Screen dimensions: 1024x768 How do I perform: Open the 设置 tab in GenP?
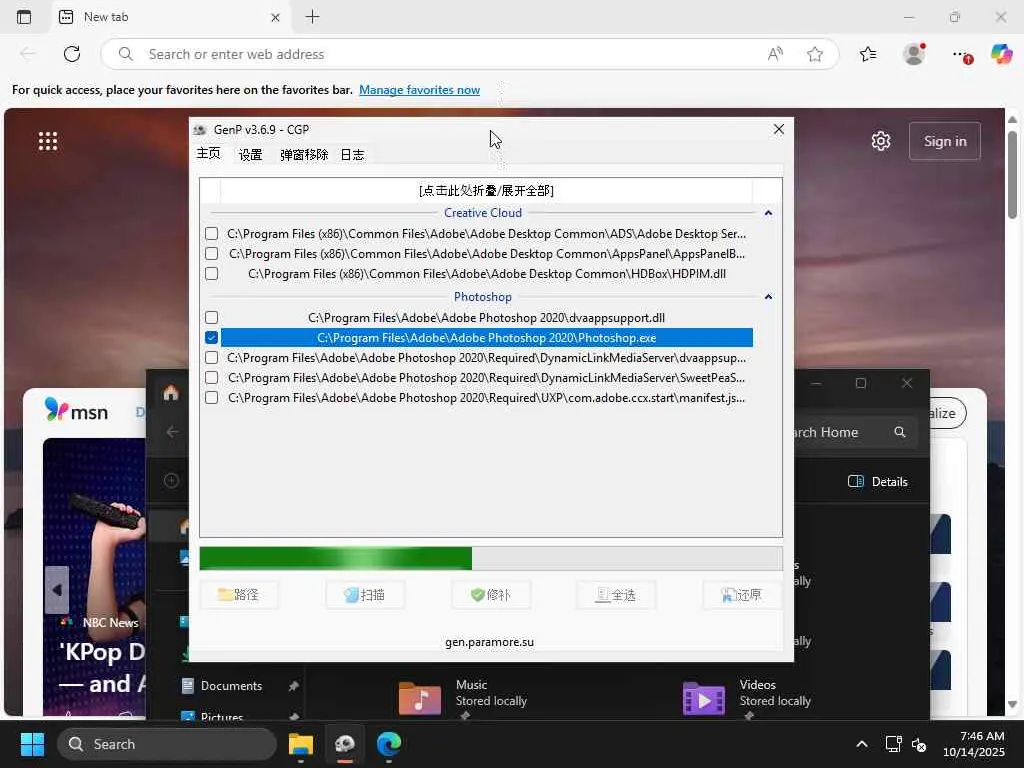tap(250, 155)
